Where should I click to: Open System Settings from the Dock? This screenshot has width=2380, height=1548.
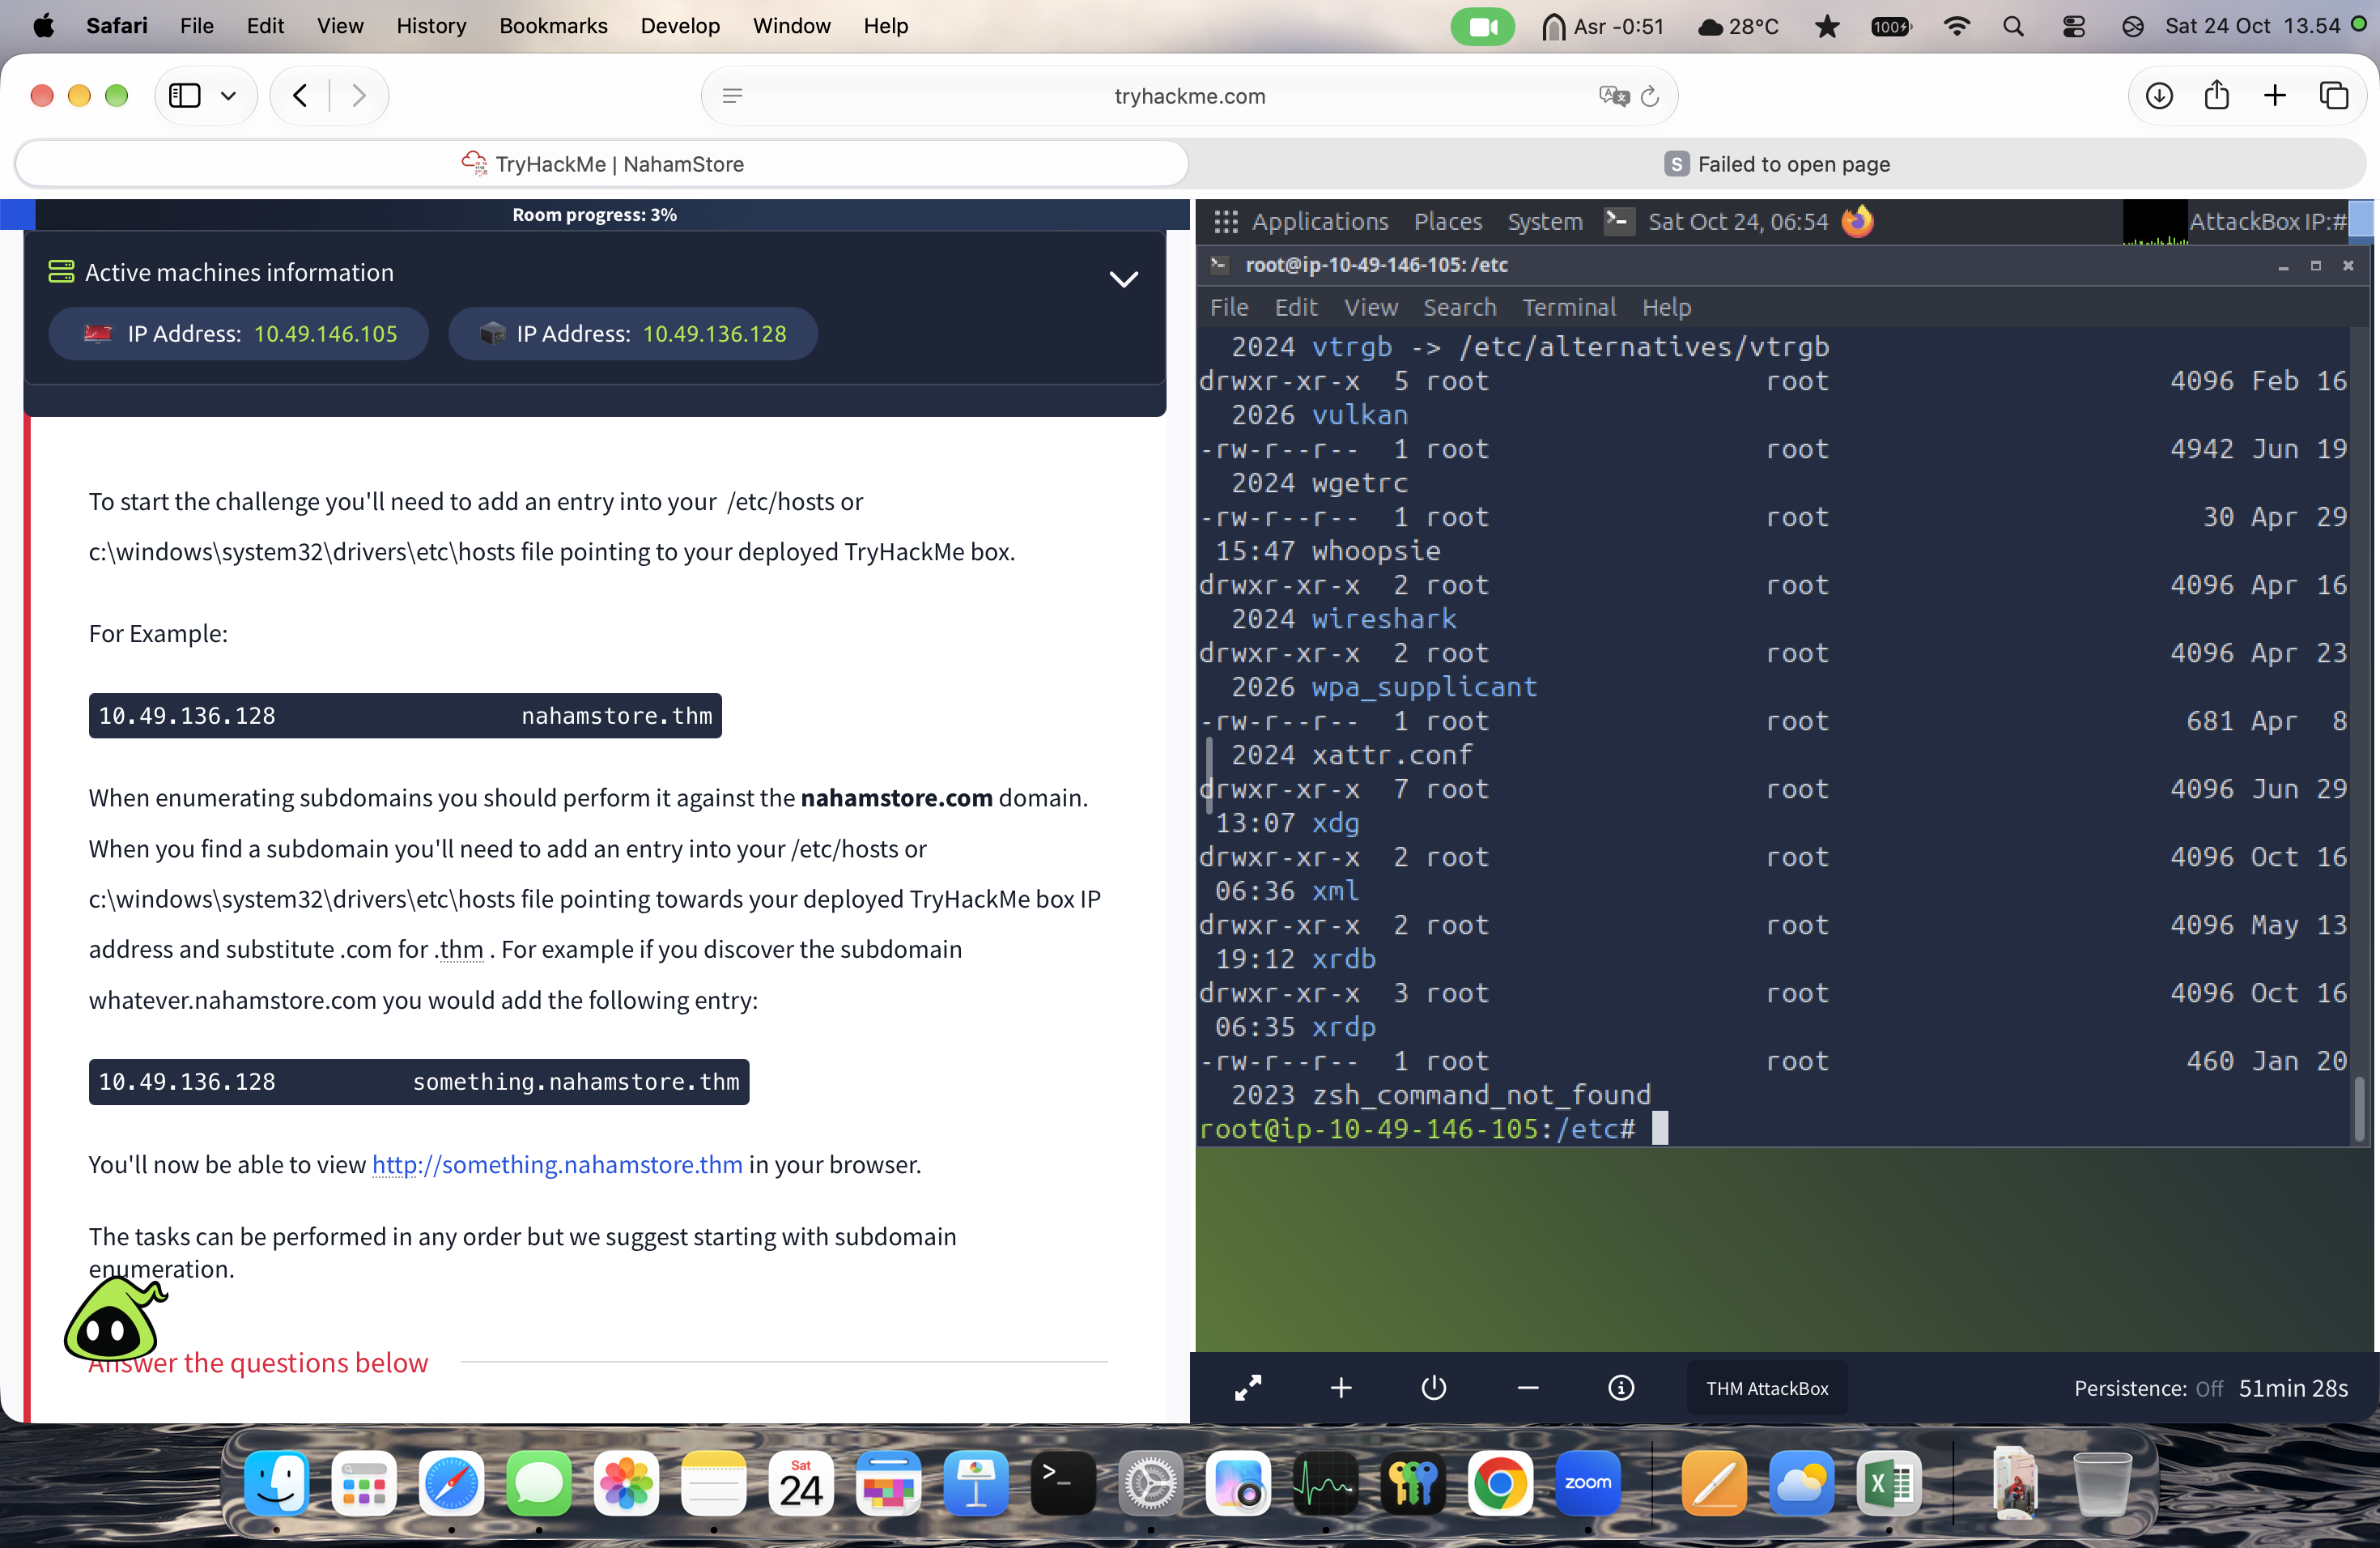[x=1150, y=1484]
